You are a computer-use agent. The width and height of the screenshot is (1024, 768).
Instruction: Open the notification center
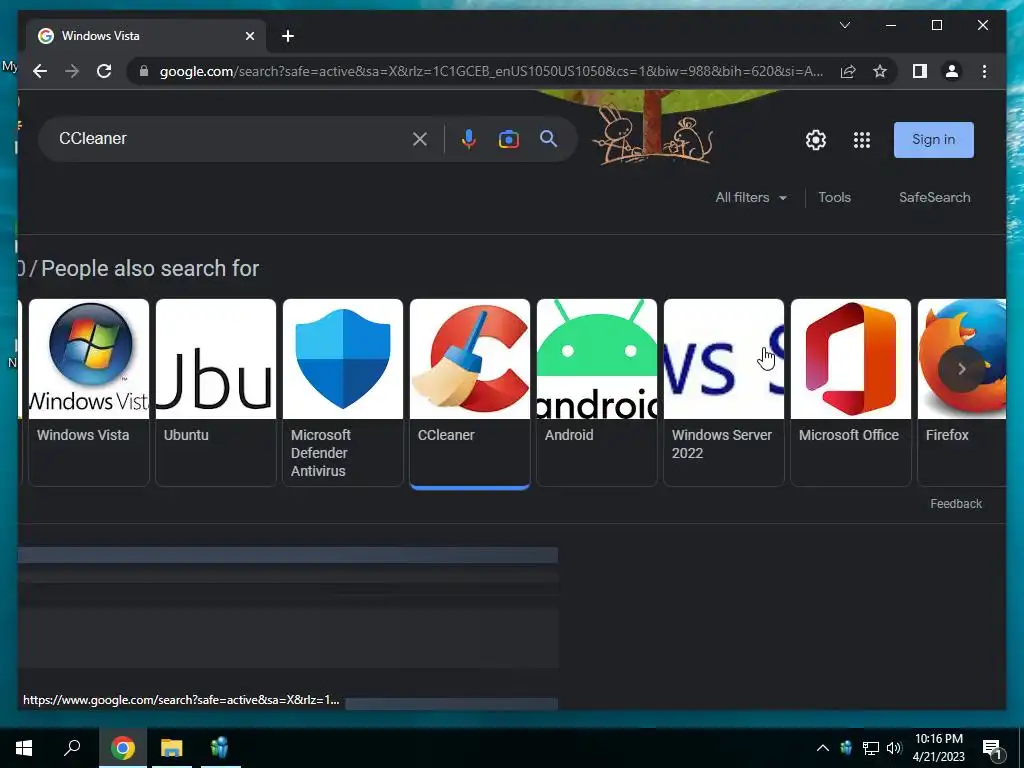[992, 748]
